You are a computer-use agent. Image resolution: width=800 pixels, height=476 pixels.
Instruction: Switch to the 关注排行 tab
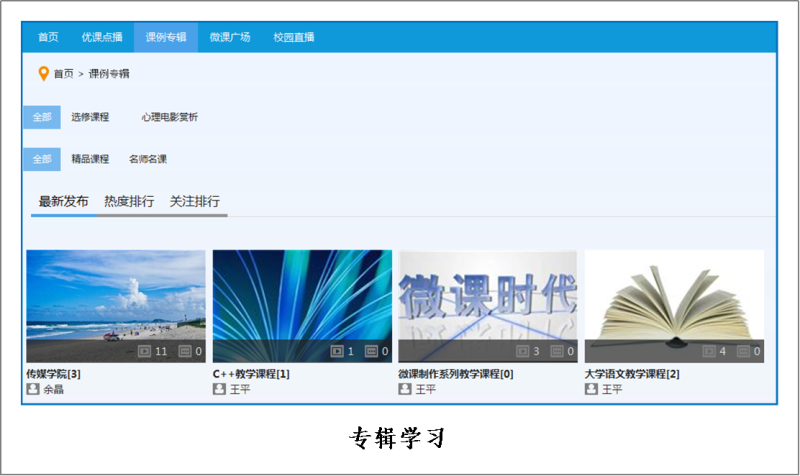point(194,202)
